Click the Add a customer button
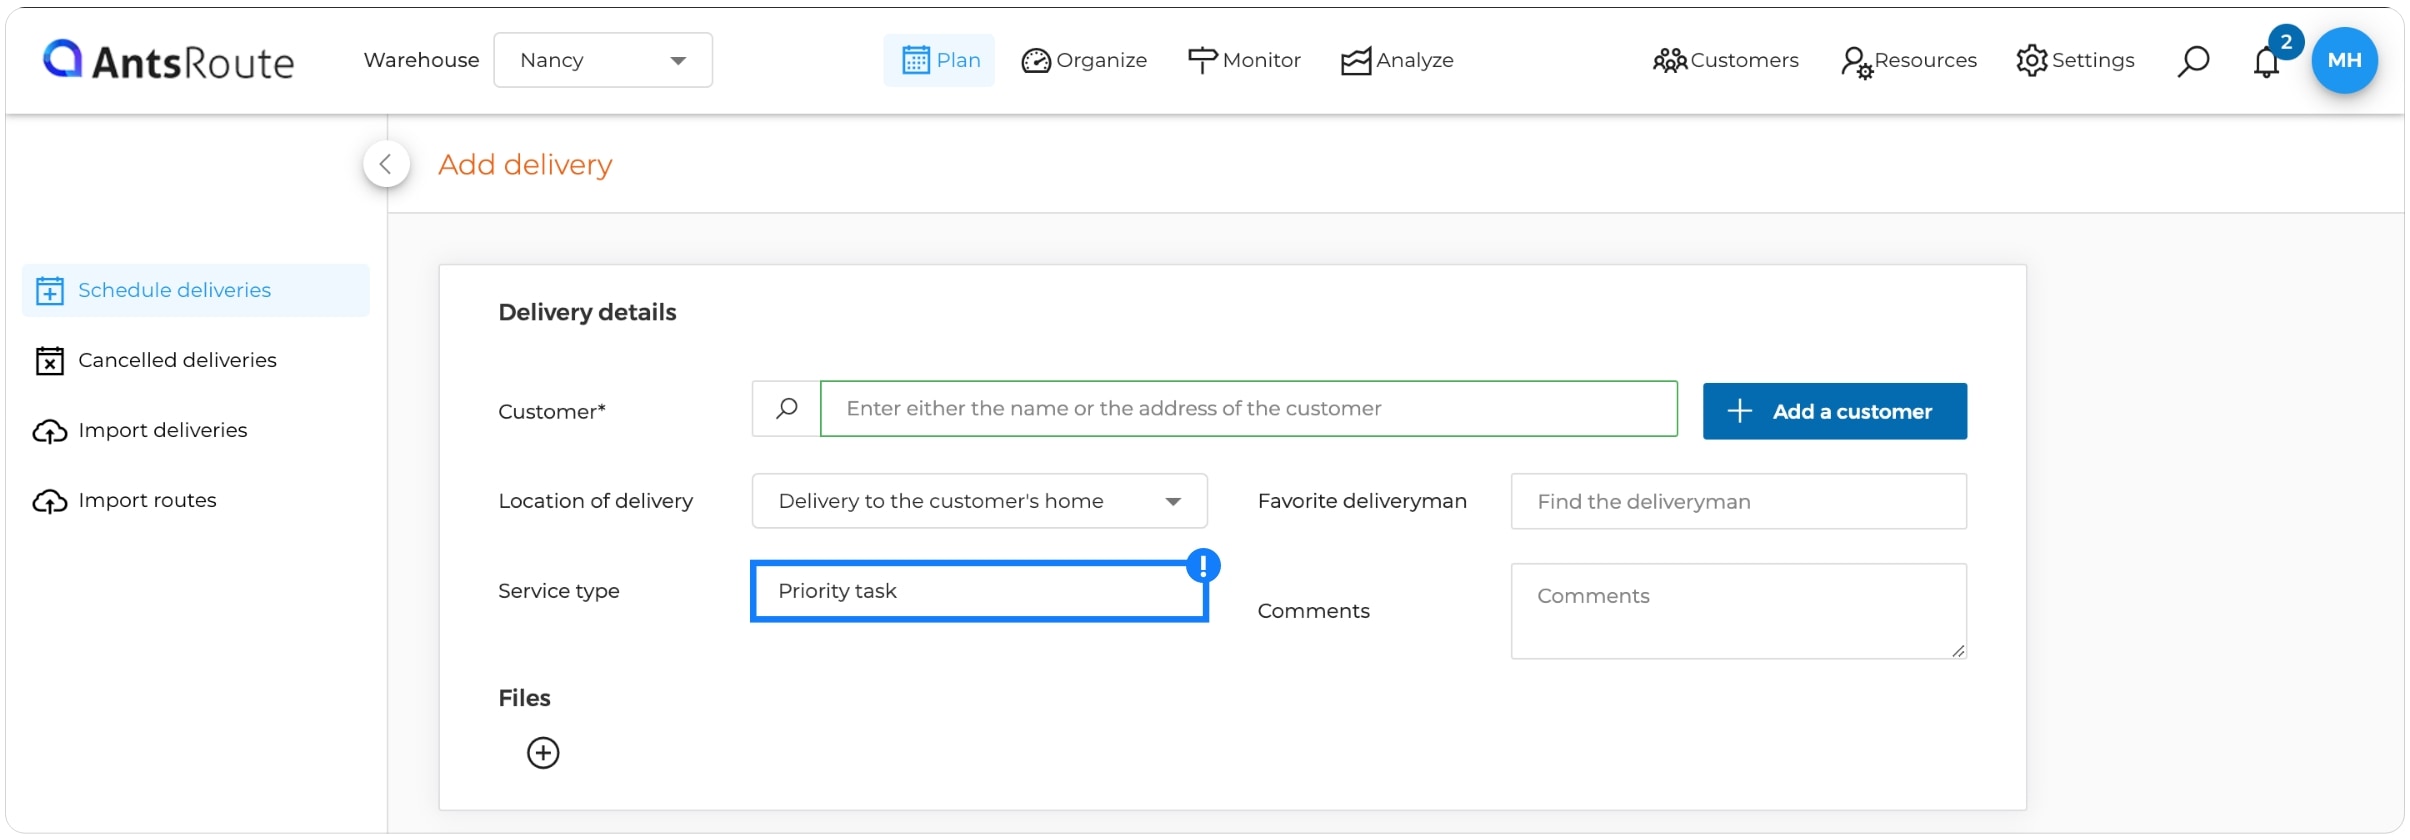This screenshot has width=2410, height=840. 1835,411
